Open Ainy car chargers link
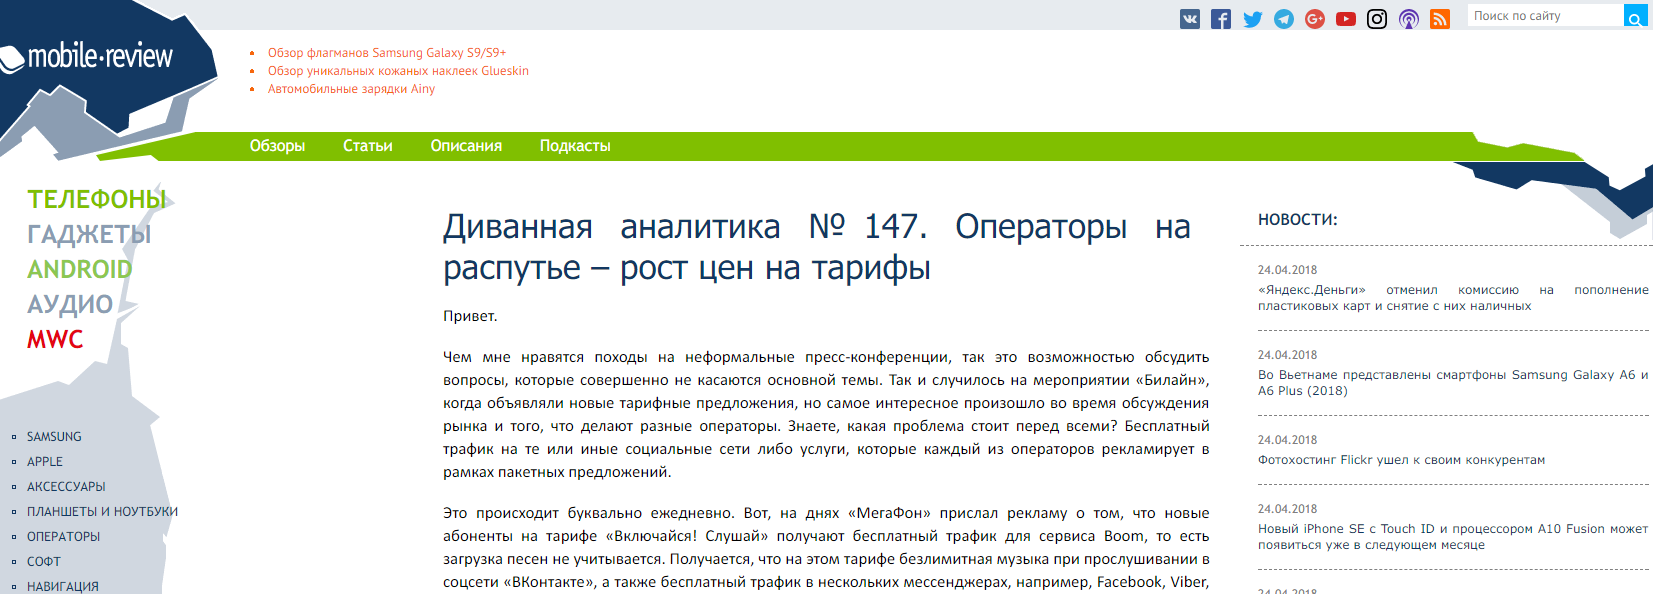 click(351, 89)
